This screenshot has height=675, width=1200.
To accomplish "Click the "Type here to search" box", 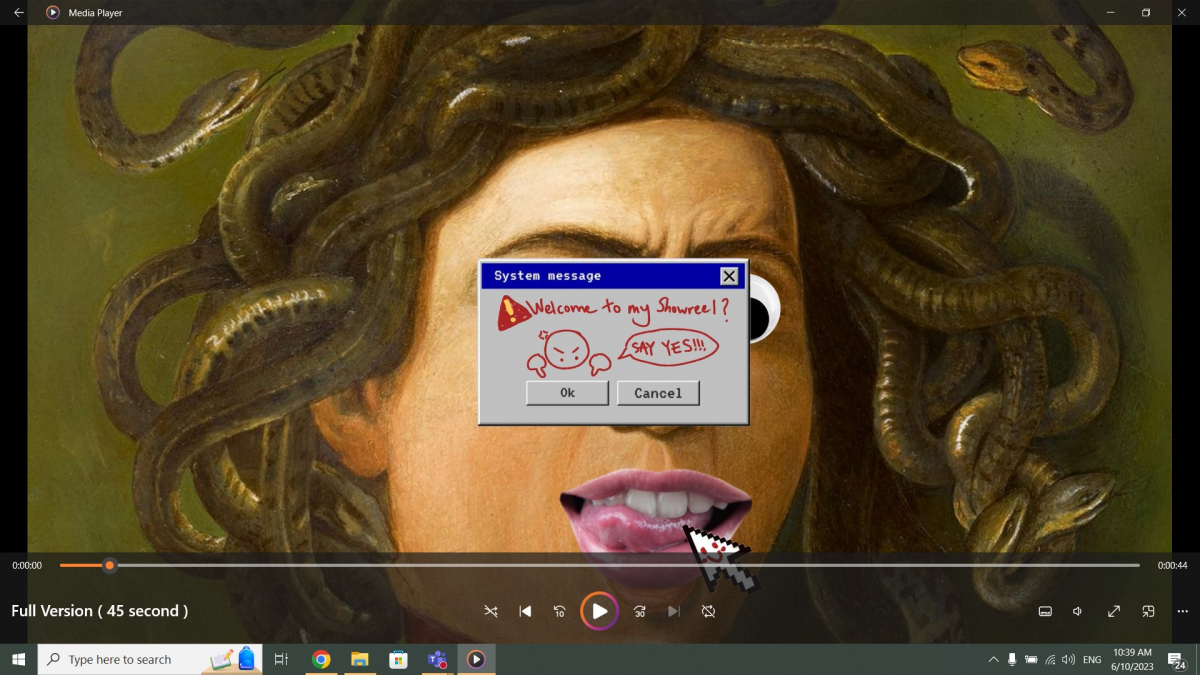I will pos(150,659).
